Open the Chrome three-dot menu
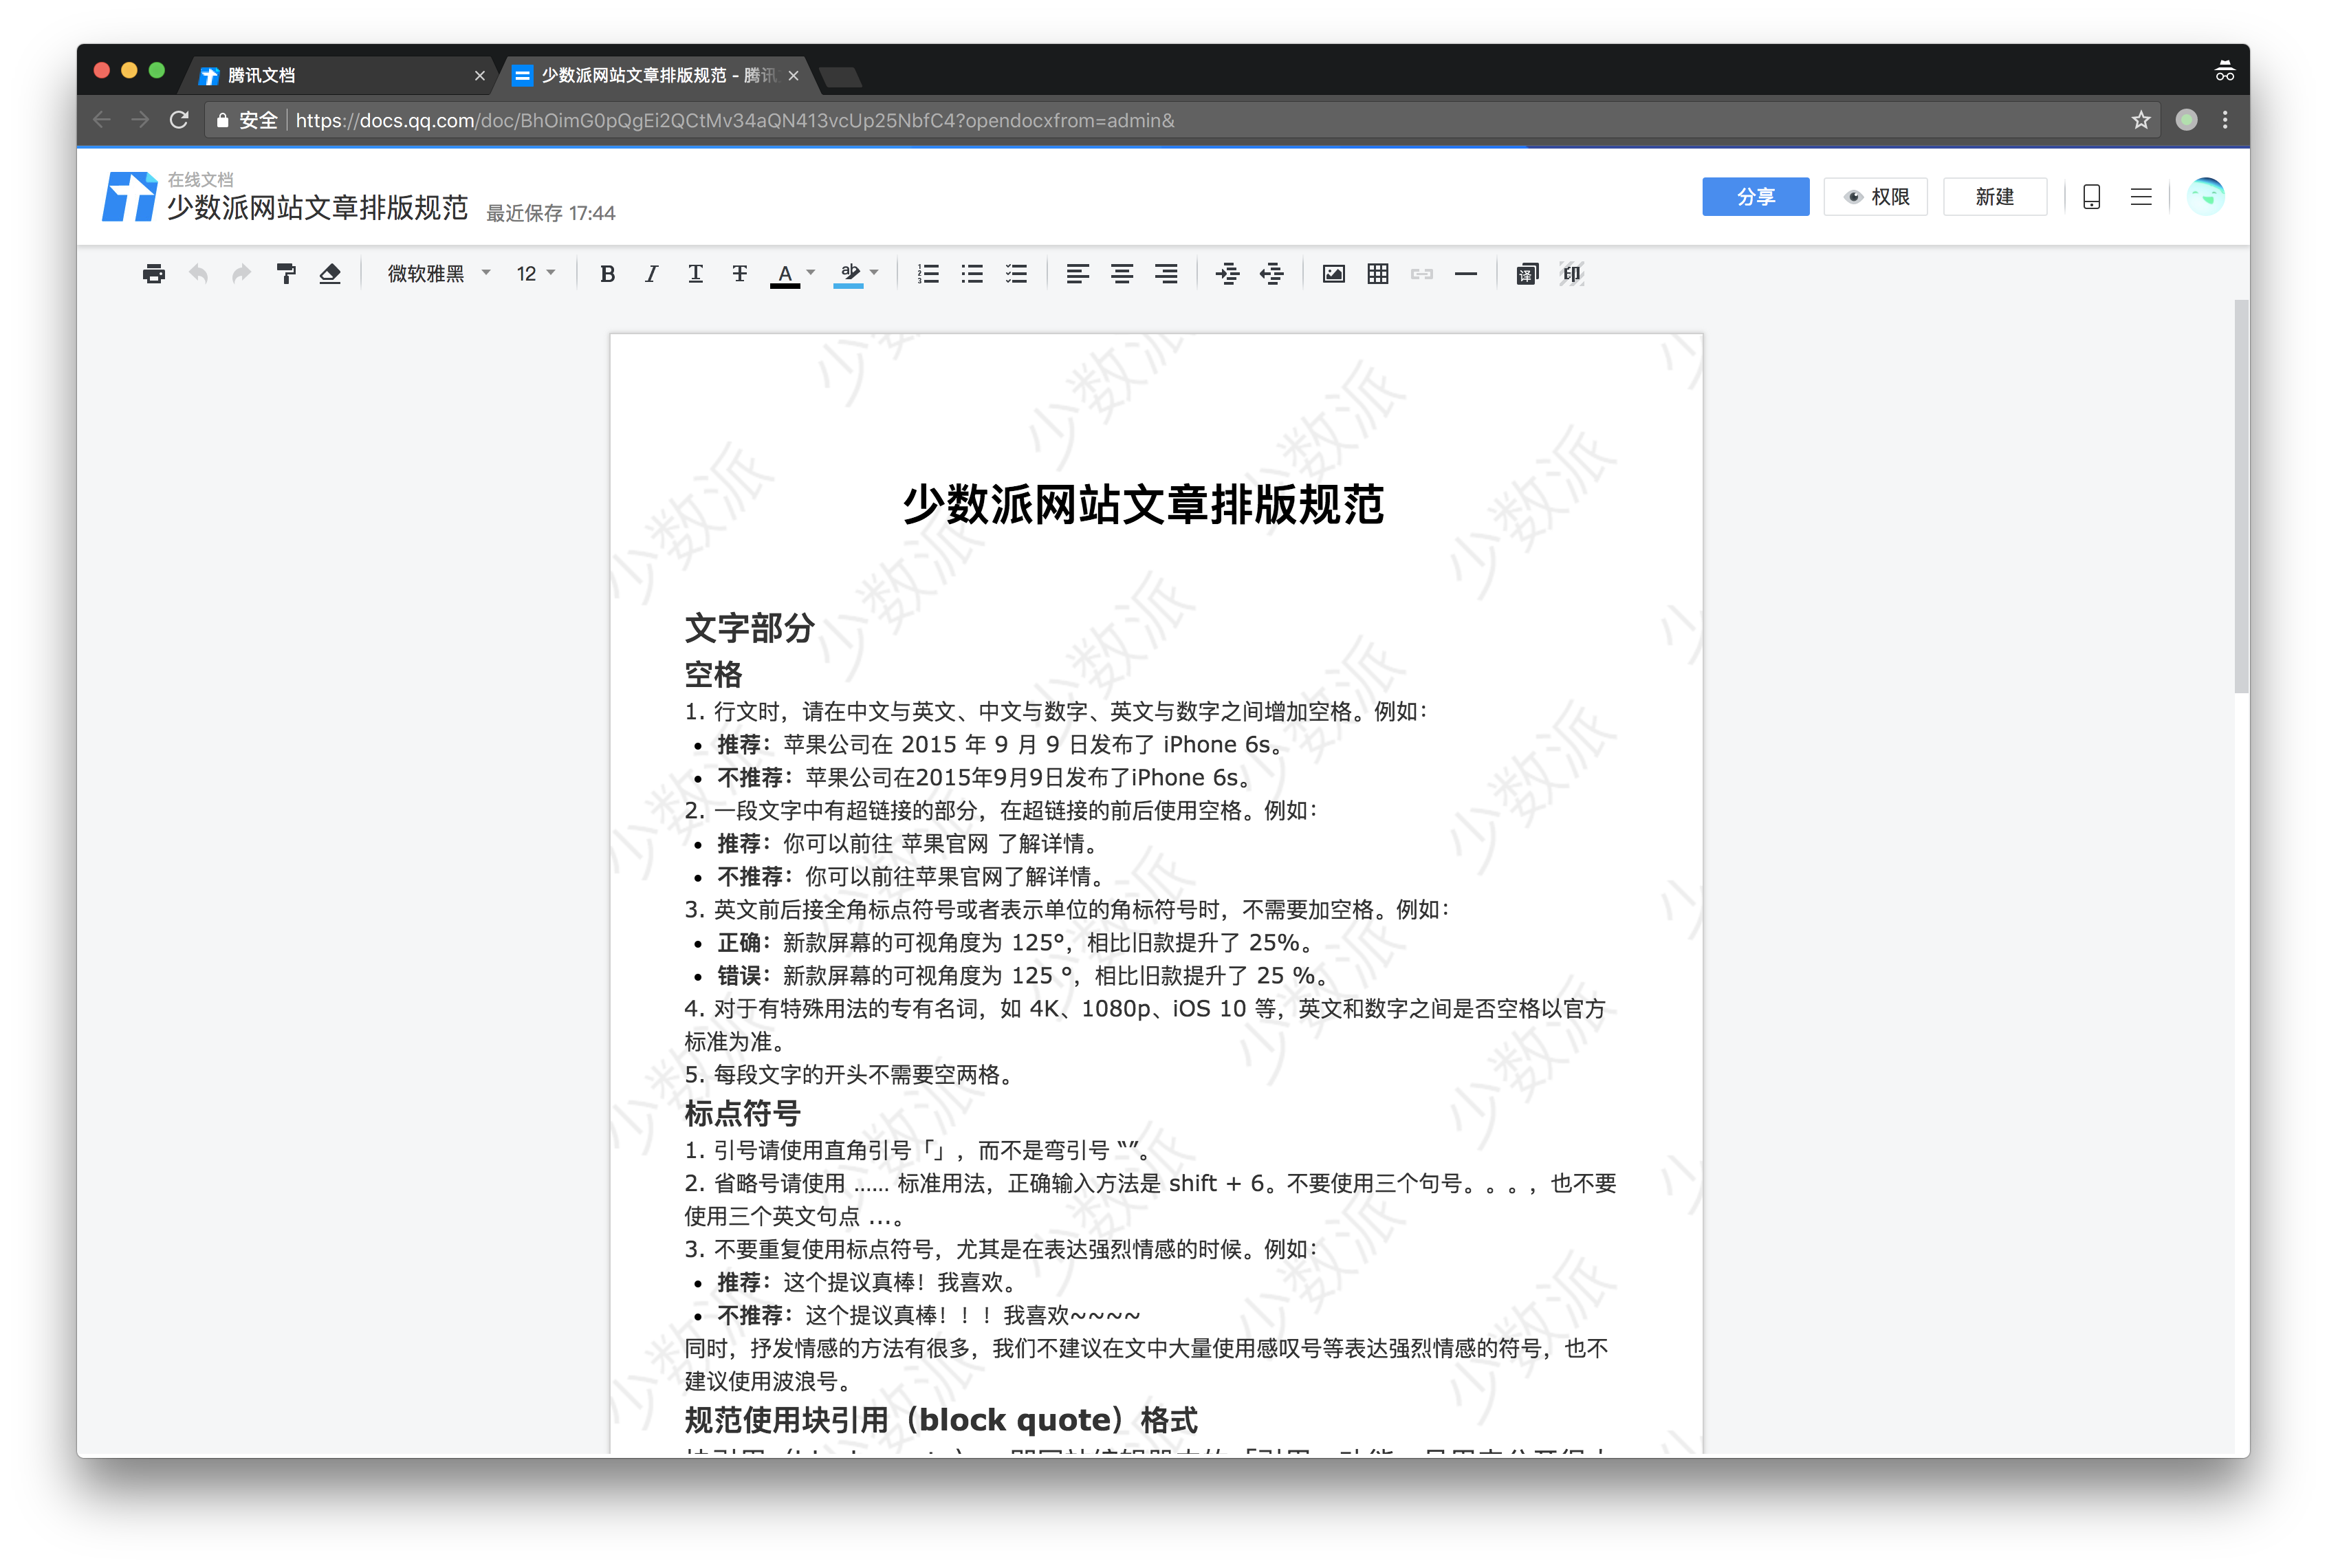Image resolution: width=2327 pixels, height=1568 pixels. 2224,120
